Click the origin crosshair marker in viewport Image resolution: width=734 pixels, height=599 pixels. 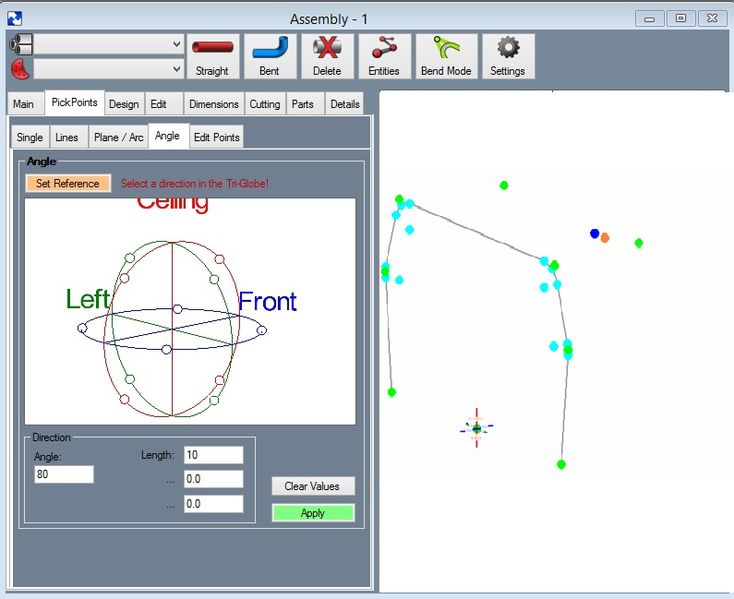[477, 428]
